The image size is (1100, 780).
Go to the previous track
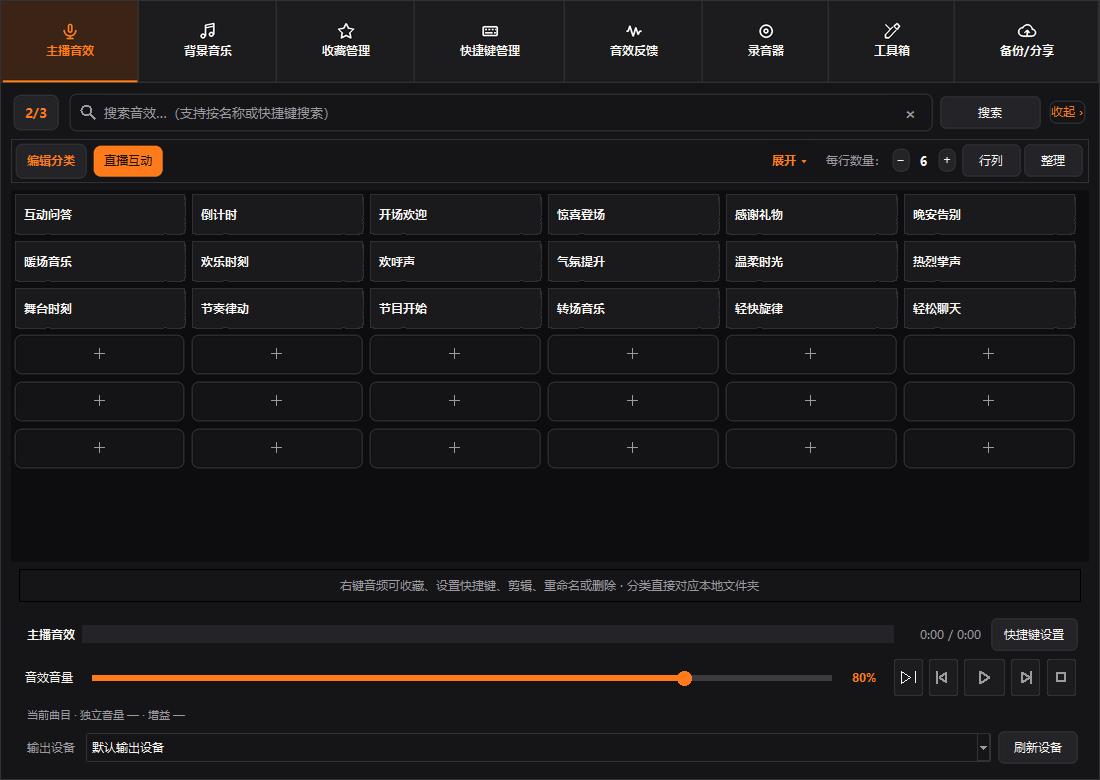click(943, 677)
